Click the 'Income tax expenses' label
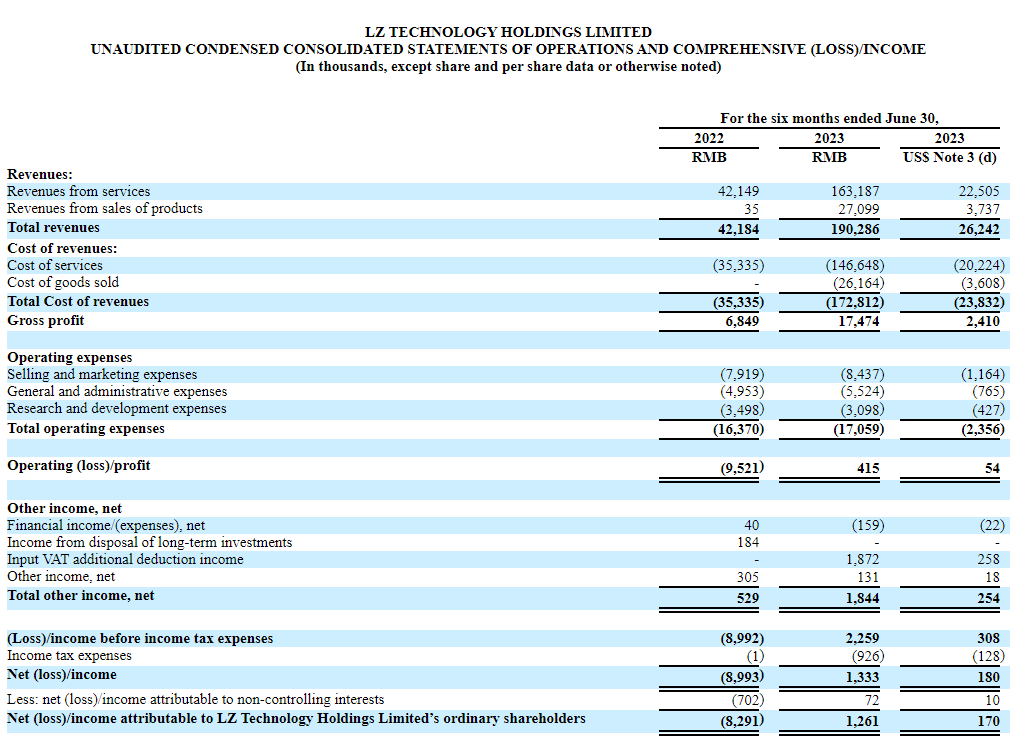The image size is (1011, 741). (x=69, y=655)
